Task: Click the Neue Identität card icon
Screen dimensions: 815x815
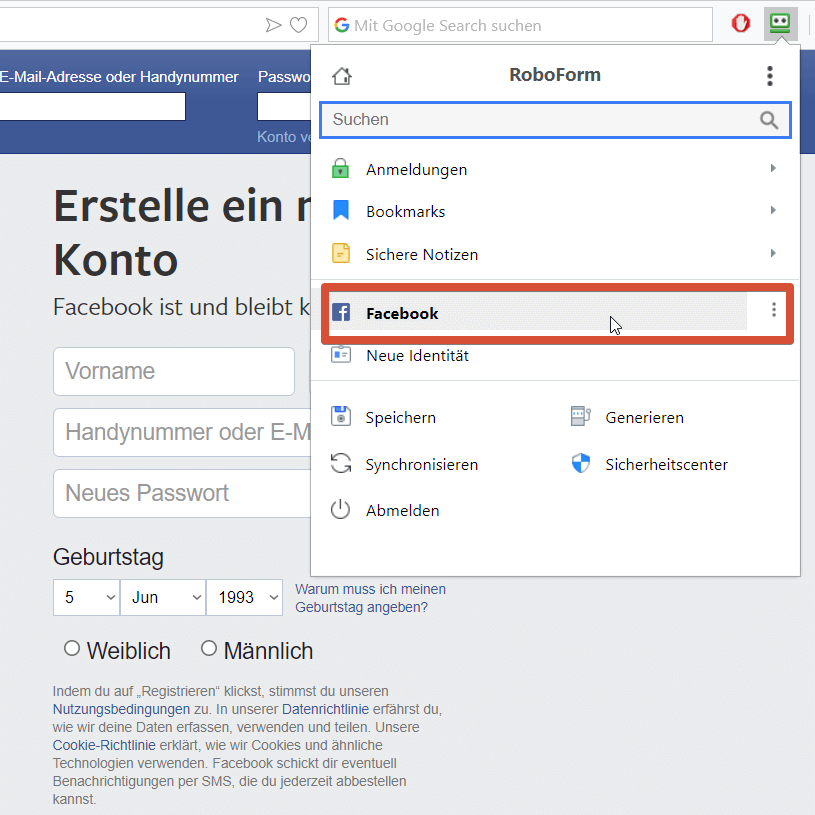Action: (x=341, y=354)
